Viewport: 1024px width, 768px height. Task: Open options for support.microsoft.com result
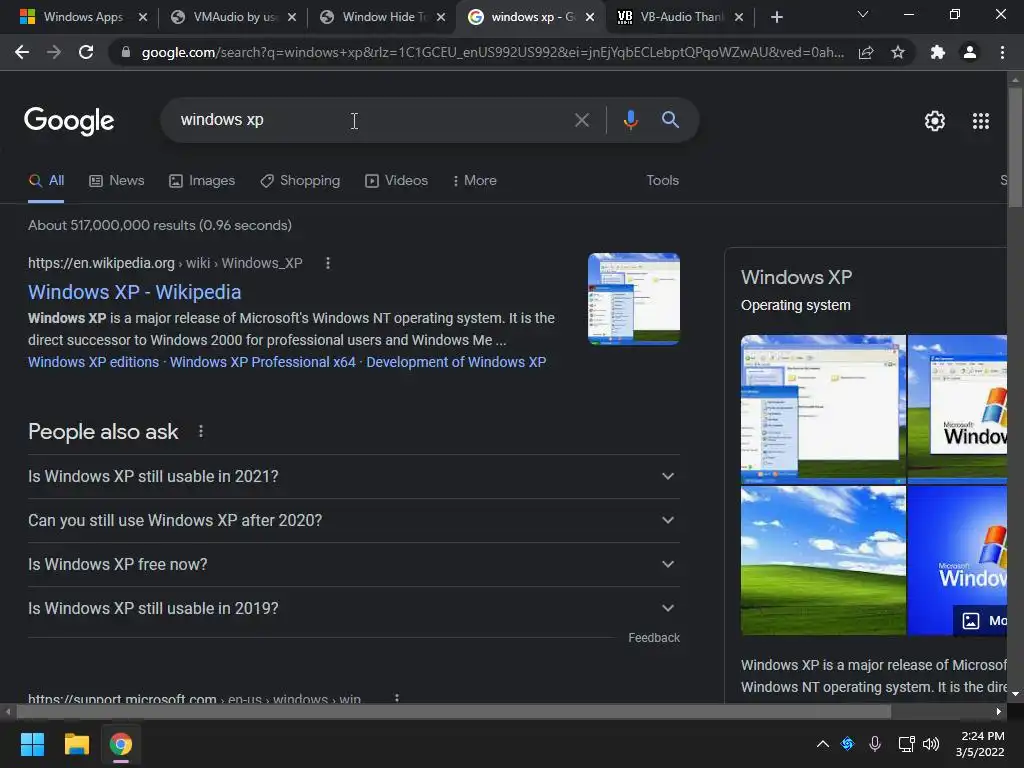tap(396, 697)
